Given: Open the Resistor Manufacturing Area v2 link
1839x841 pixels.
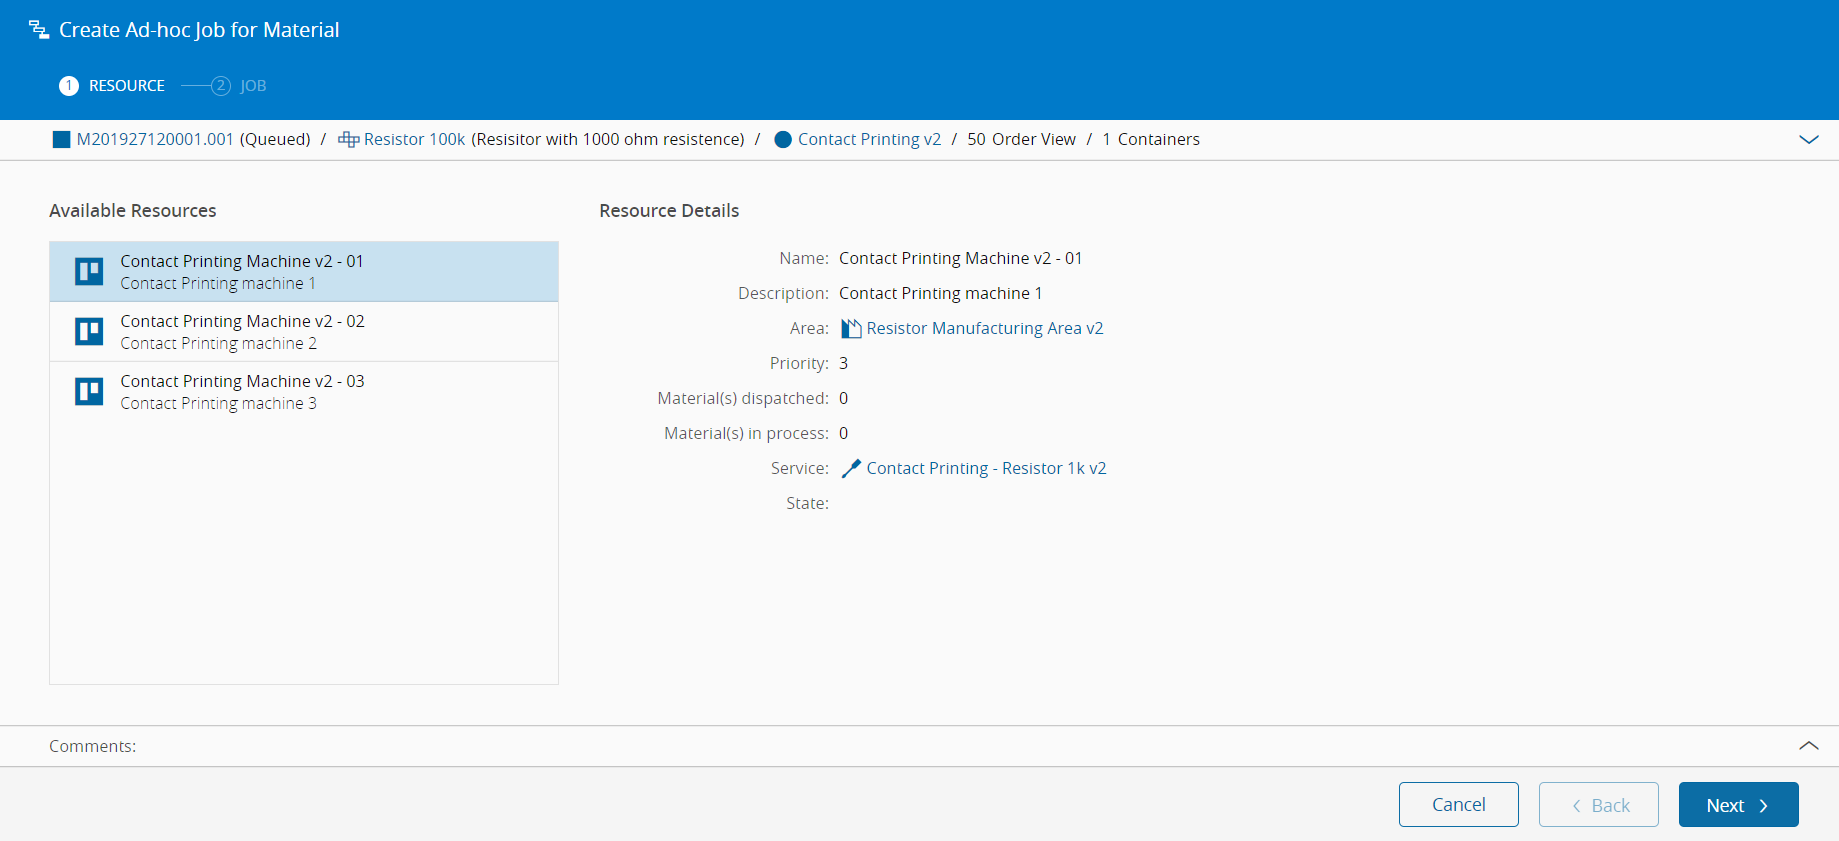Looking at the screenshot, I should coord(985,328).
